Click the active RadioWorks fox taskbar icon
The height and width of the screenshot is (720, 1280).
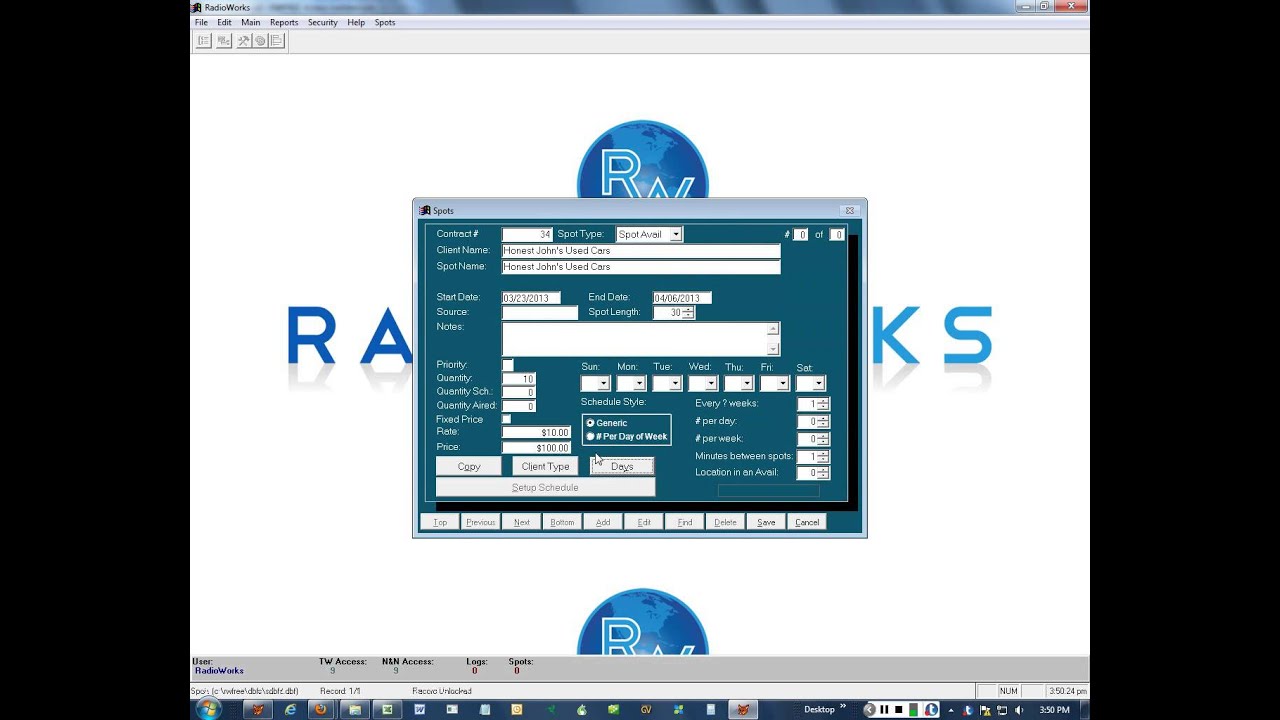coord(742,709)
